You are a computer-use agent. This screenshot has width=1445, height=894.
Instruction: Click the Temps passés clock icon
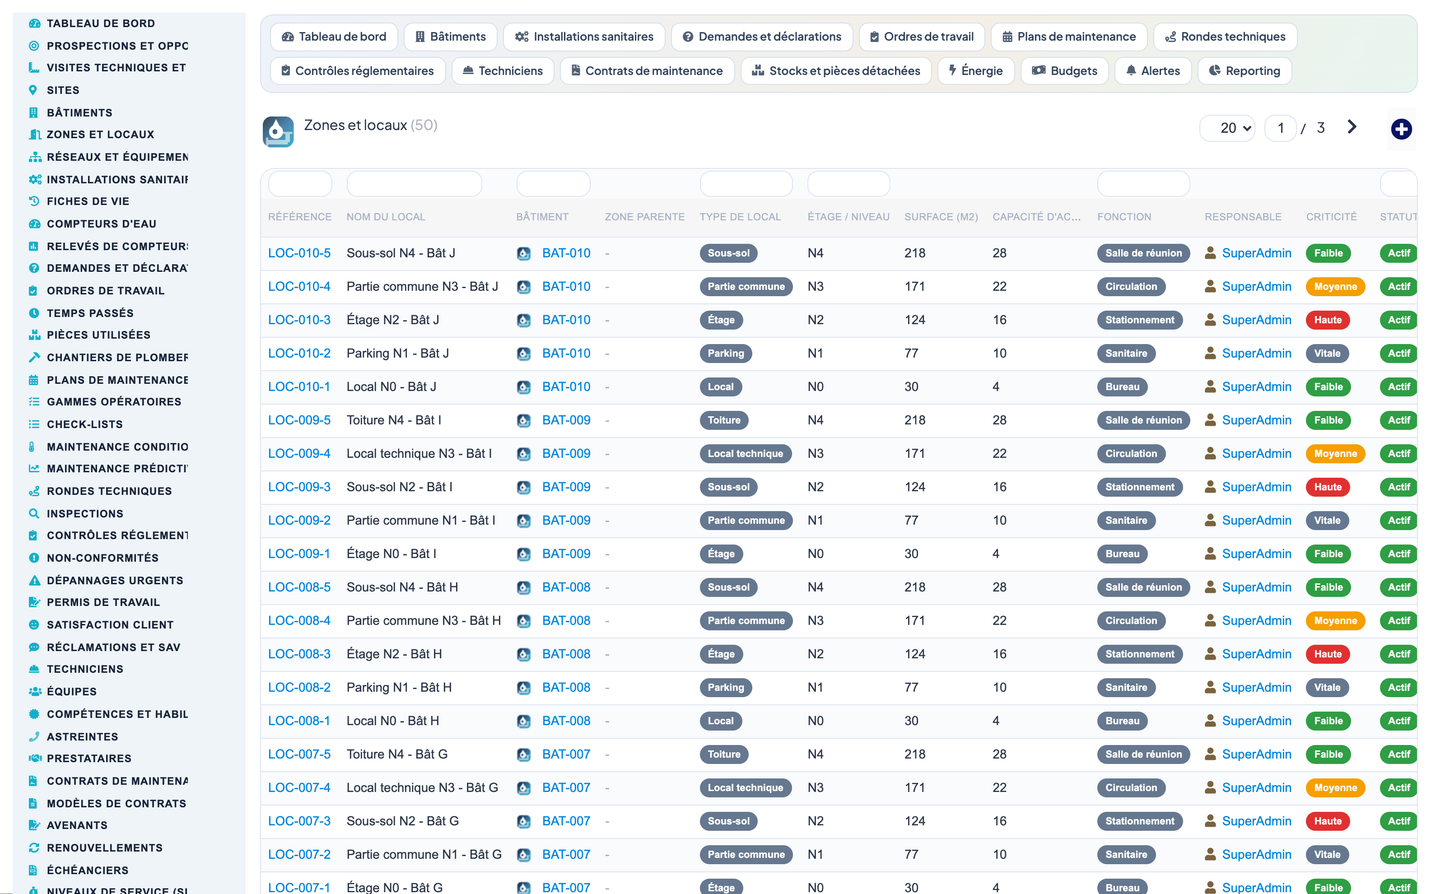pos(34,313)
